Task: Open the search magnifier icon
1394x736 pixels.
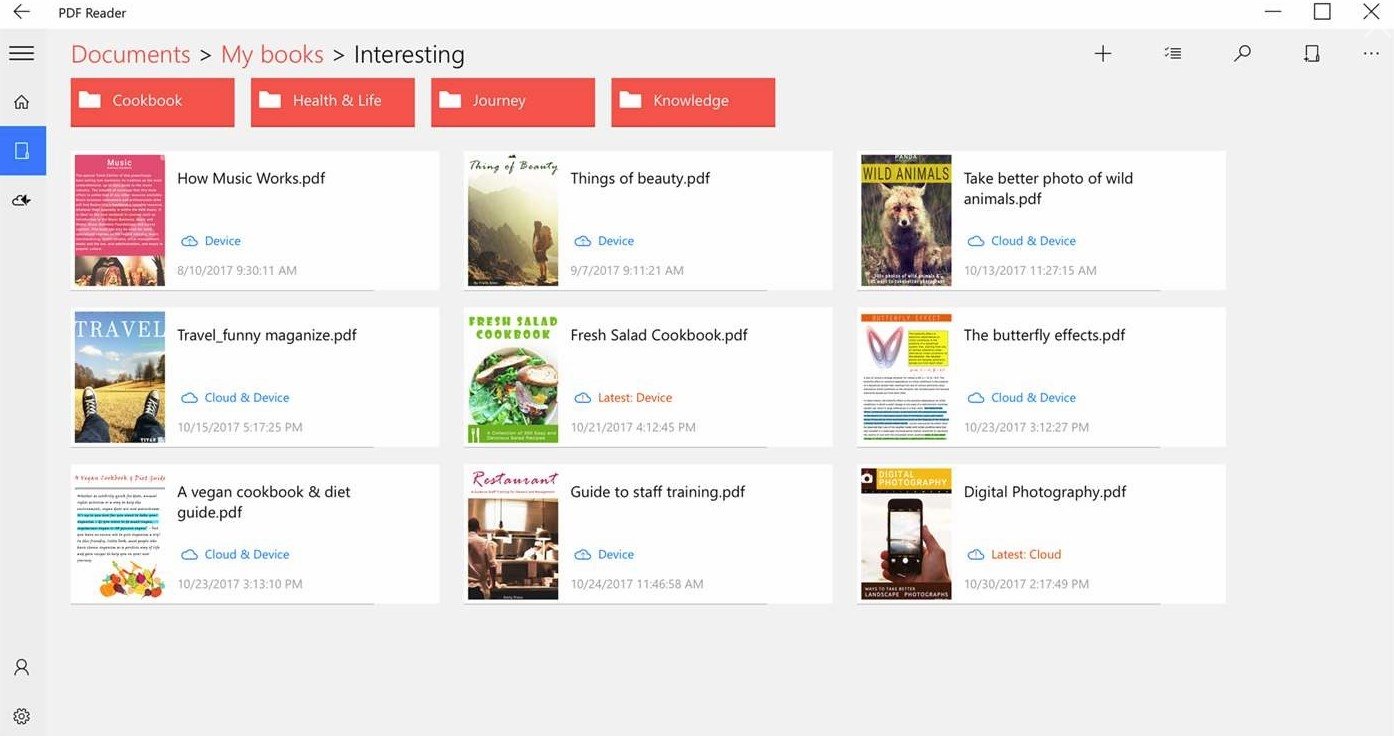Action: (x=1242, y=54)
